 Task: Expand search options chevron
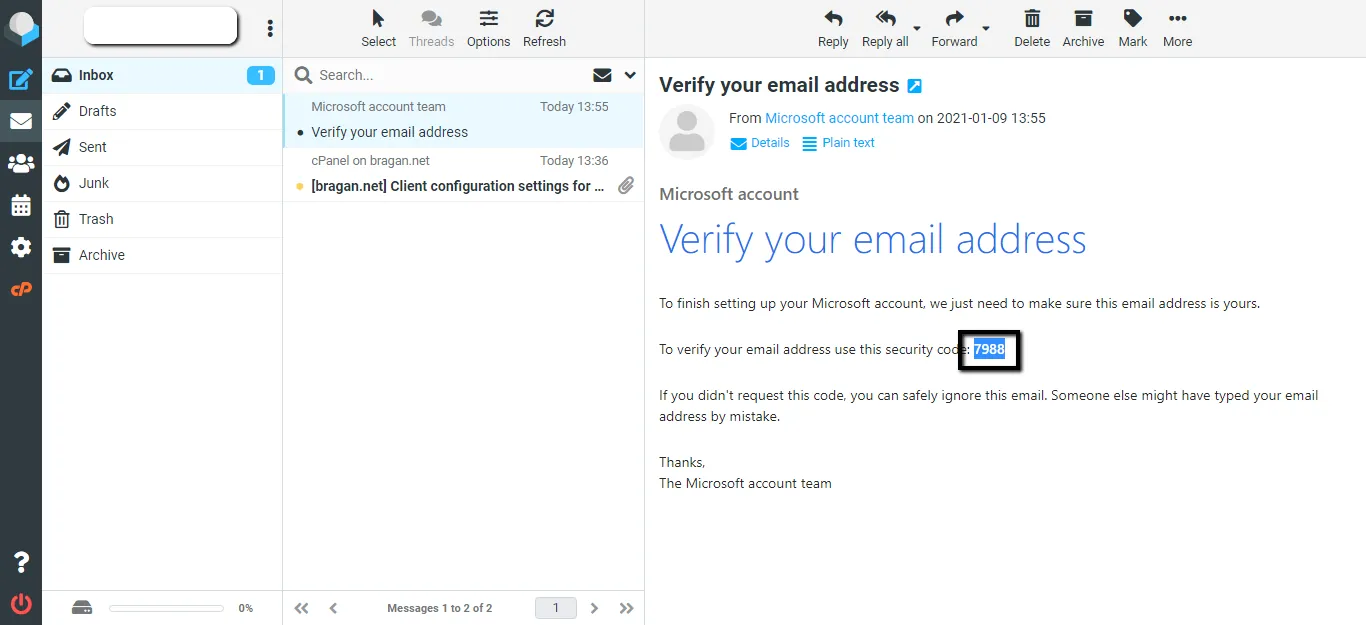tap(630, 75)
